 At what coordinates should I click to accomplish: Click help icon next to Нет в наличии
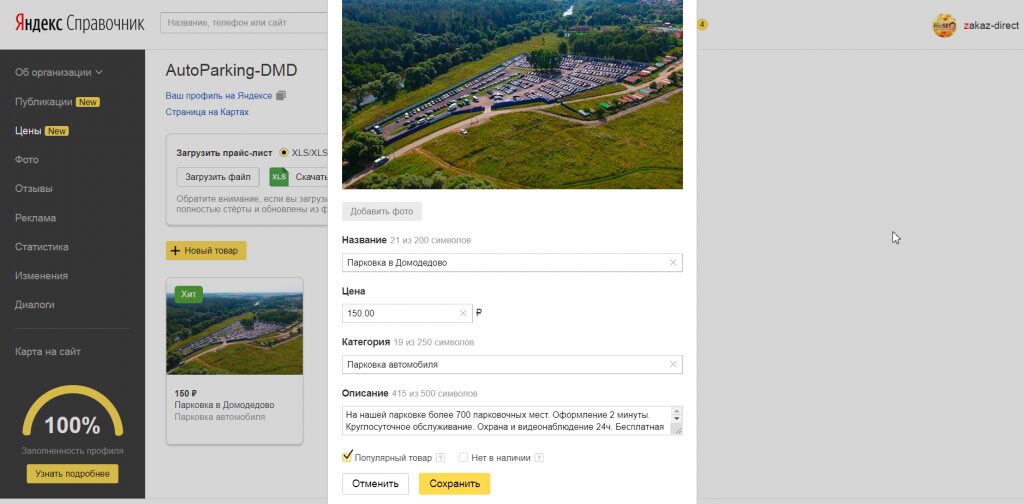(x=539, y=458)
